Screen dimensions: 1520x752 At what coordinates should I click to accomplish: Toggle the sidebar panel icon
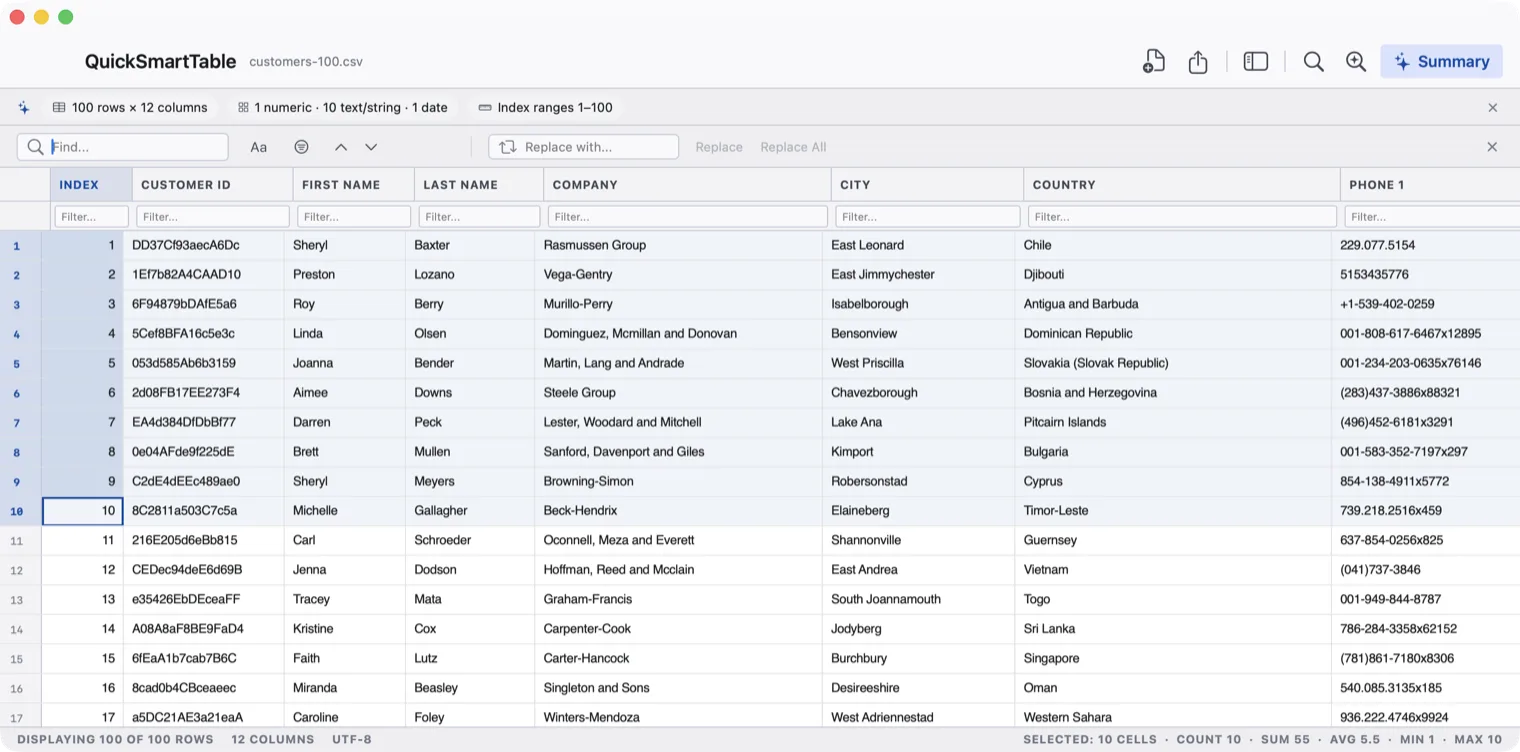[1256, 62]
